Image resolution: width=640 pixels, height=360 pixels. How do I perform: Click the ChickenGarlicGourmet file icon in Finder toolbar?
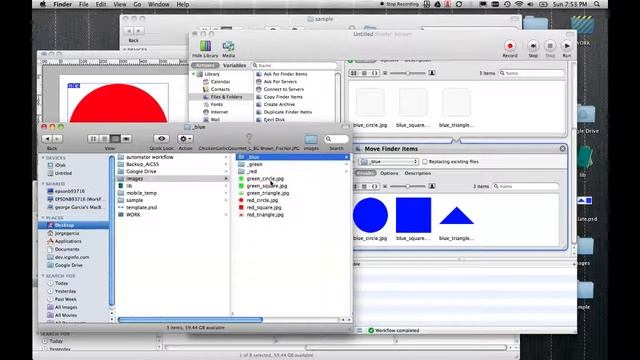tap(249, 138)
